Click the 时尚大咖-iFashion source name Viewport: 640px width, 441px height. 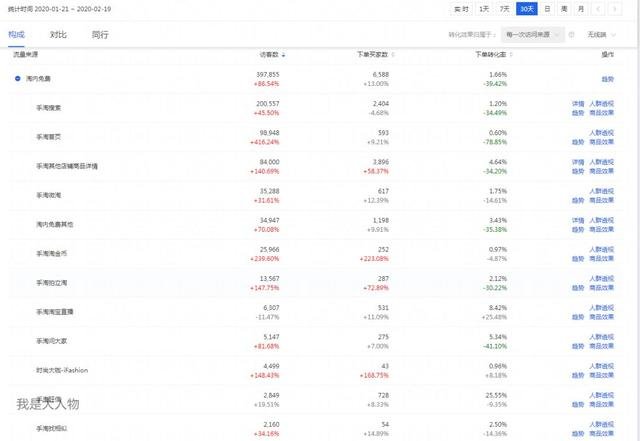click(x=62, y=370)
